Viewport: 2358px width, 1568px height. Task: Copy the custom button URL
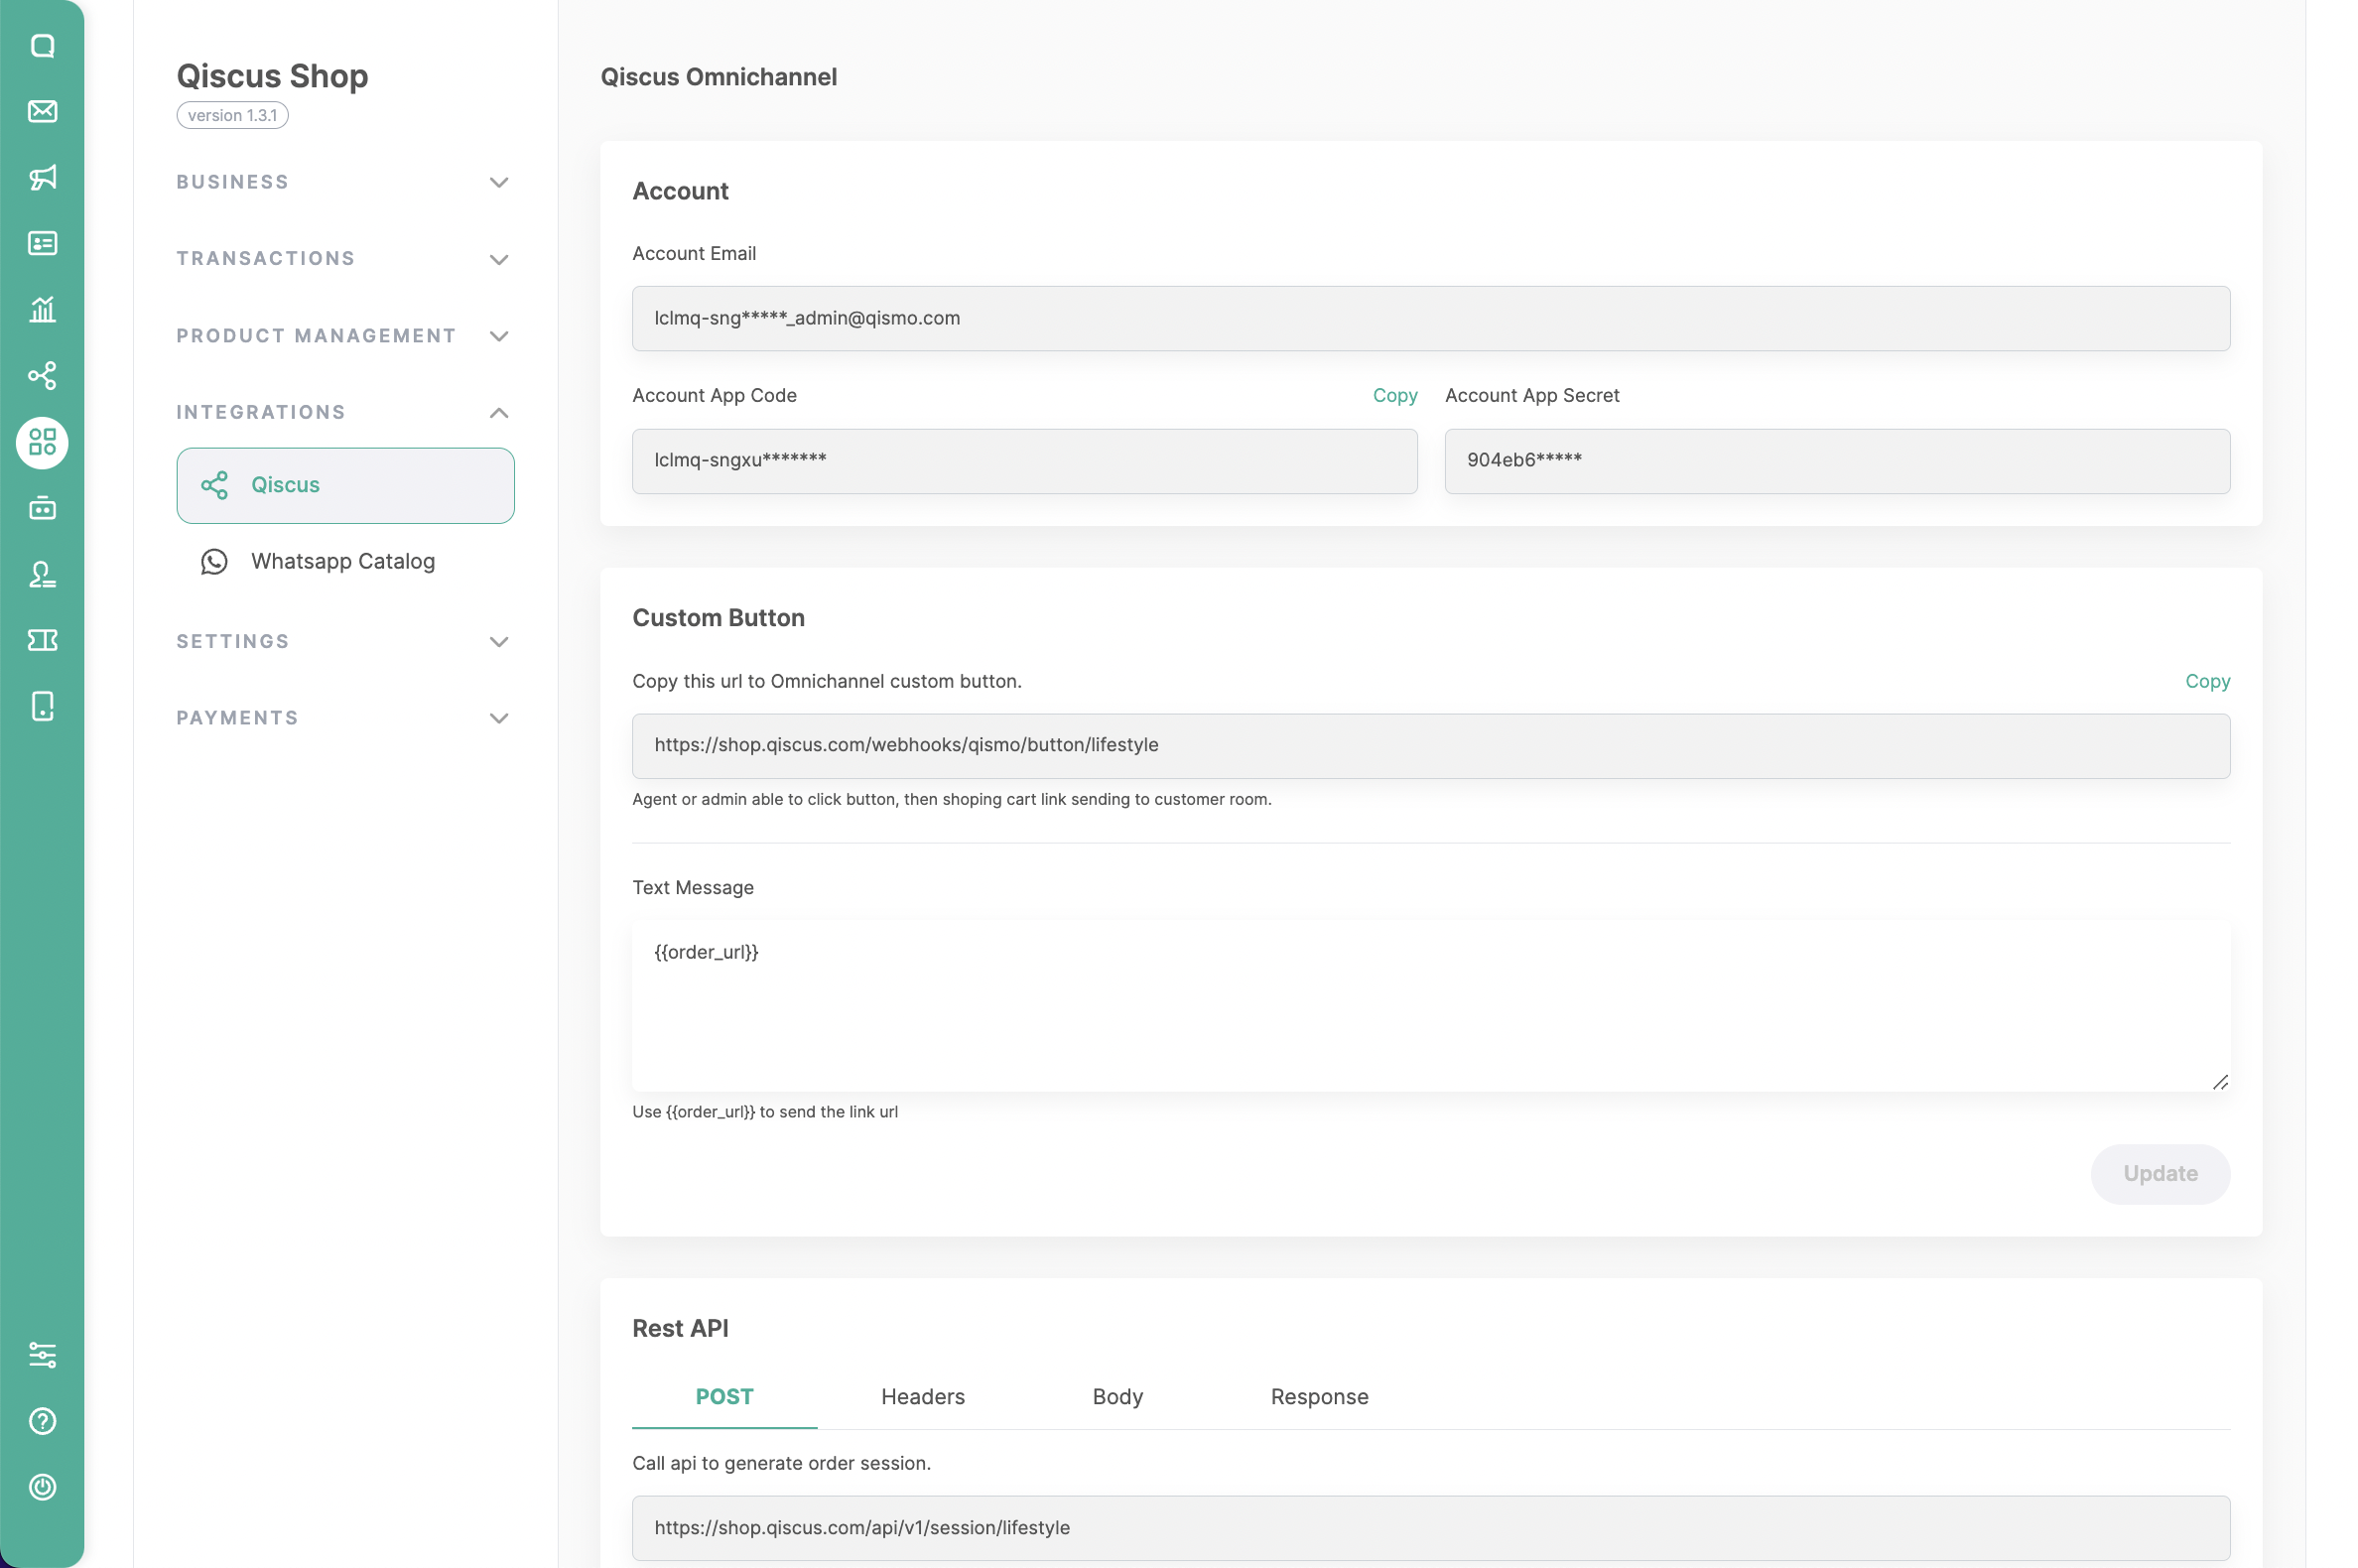2206,681
